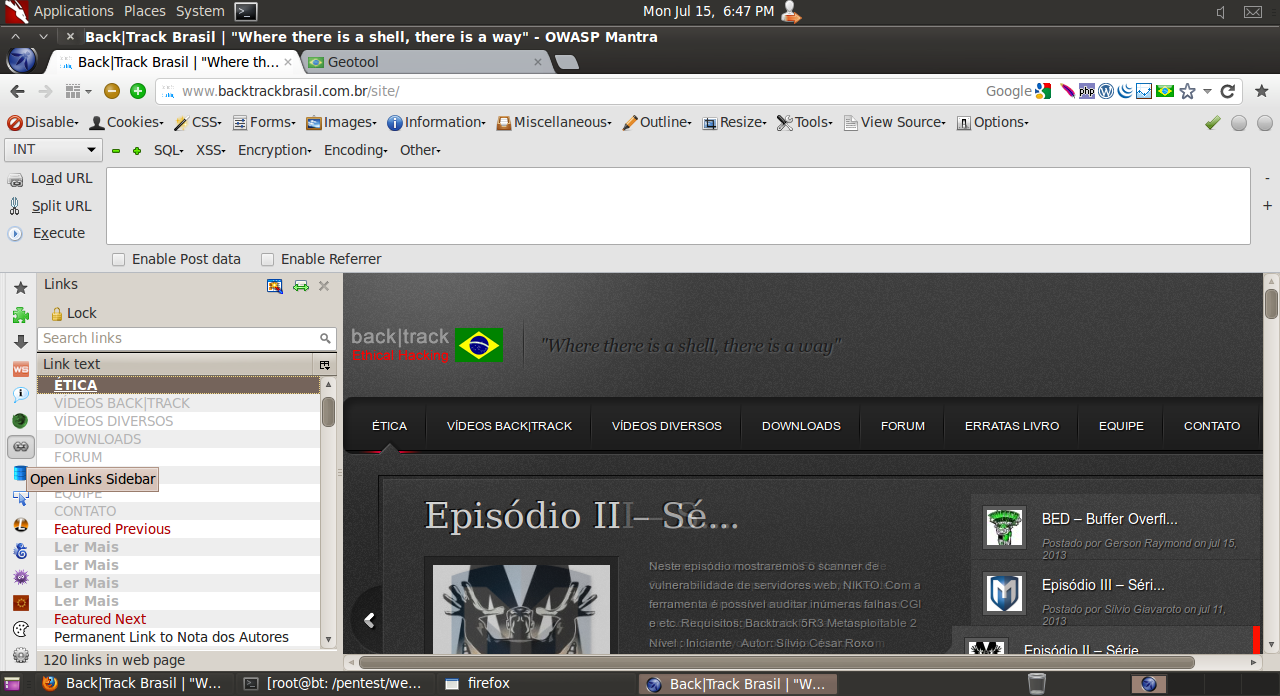1280x696 pixels.
Task: Click the orange WS sidebar icon
Action: tap(20, 369)
